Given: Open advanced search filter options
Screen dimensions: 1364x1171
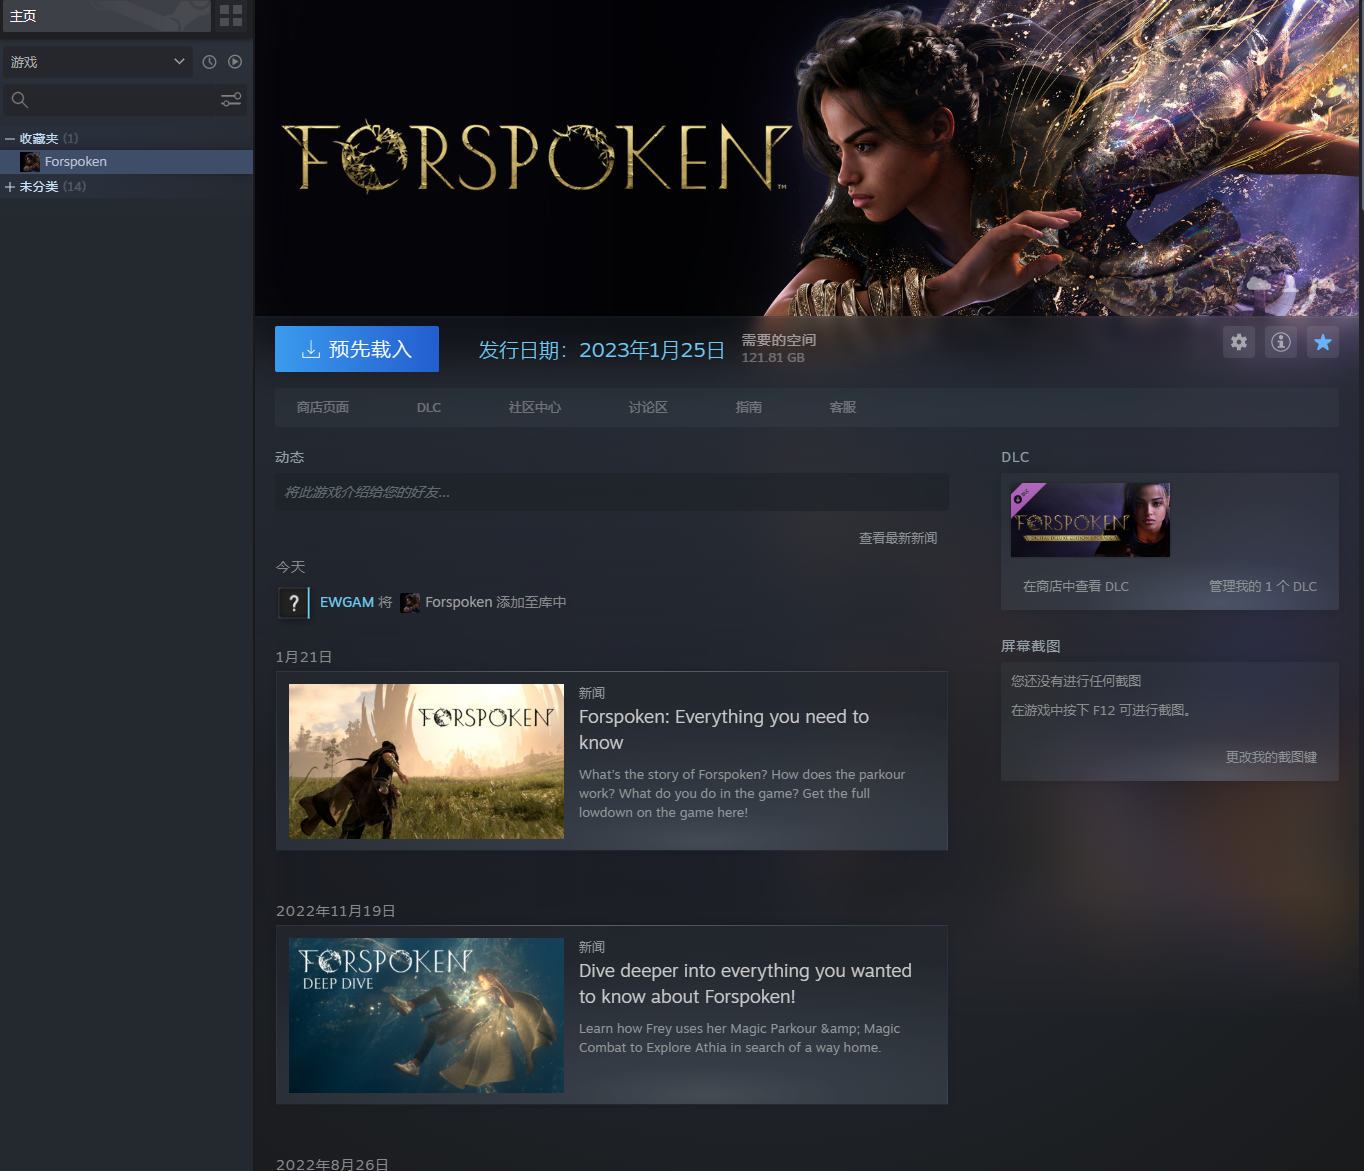Looking at the screenshot, I should tap(231, 100).
